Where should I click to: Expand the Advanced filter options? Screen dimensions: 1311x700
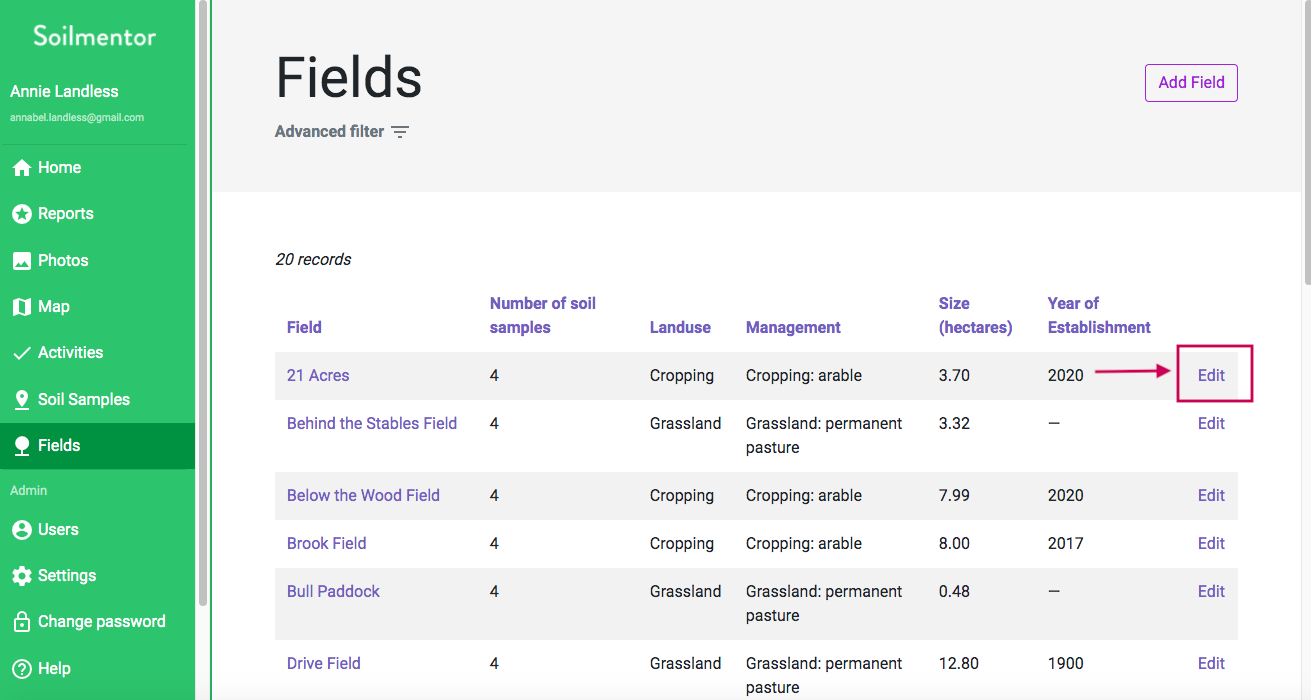[x=342, y=132]
